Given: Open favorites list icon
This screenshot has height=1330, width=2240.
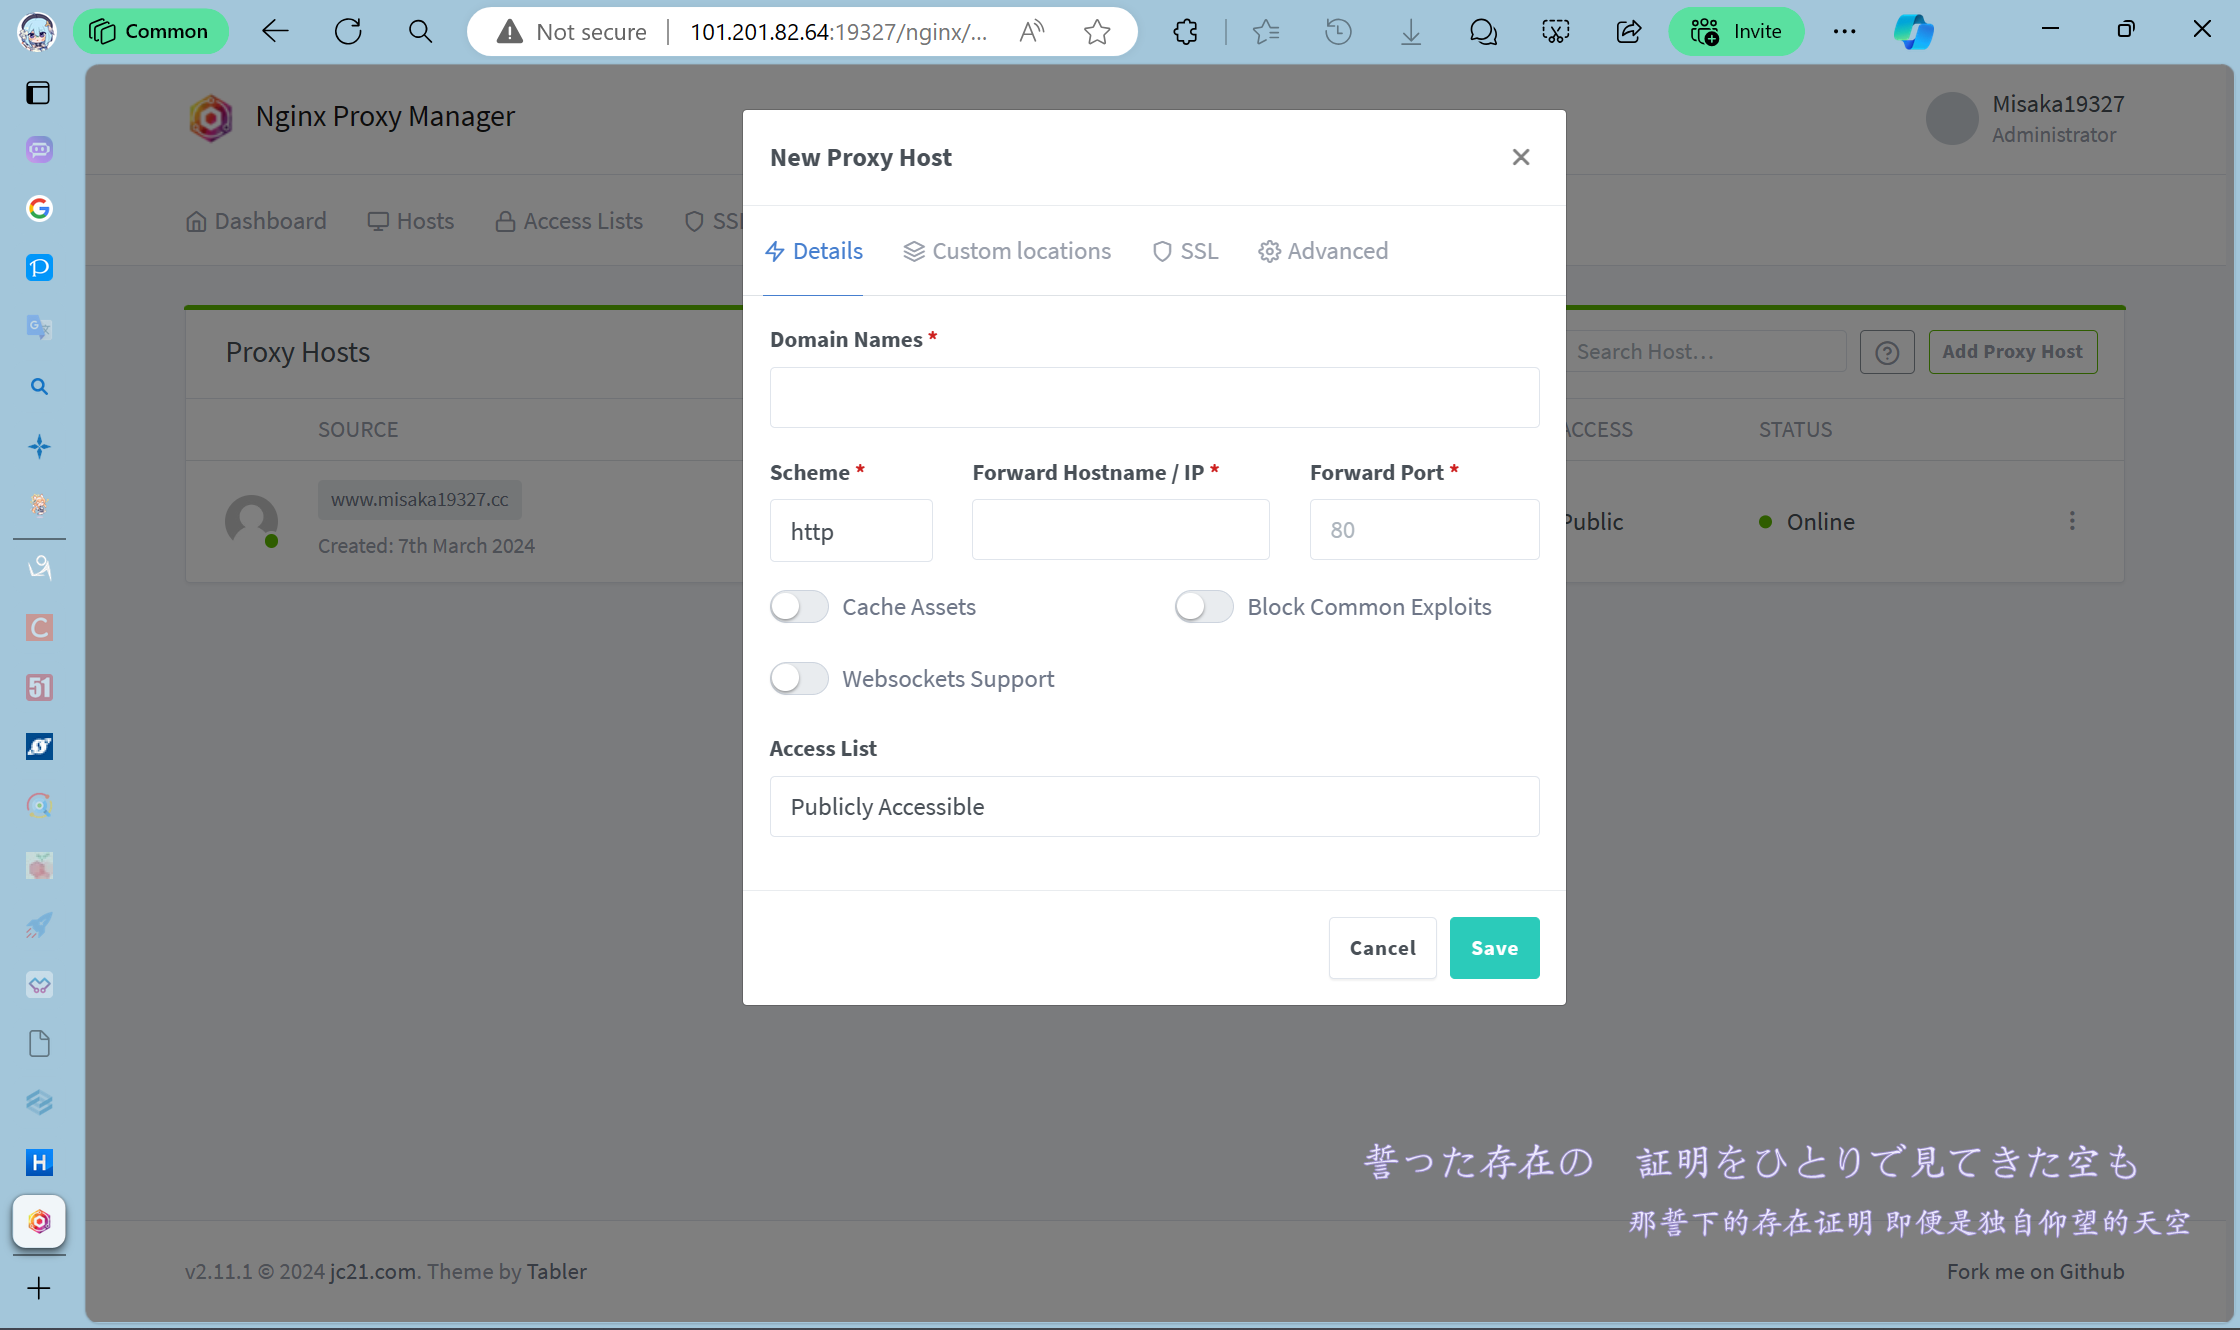Looking at the screenshot, I should (1266, 32).
